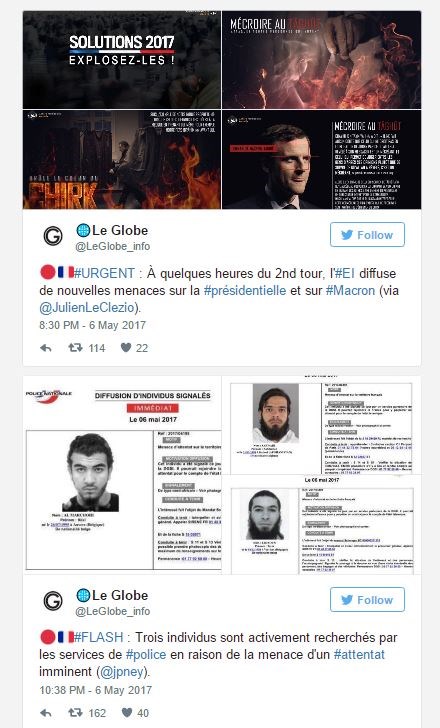440x728 pixels.
Task: Open the @LeGlobe_info handle on second tweet
Action: tap(113, 611)
